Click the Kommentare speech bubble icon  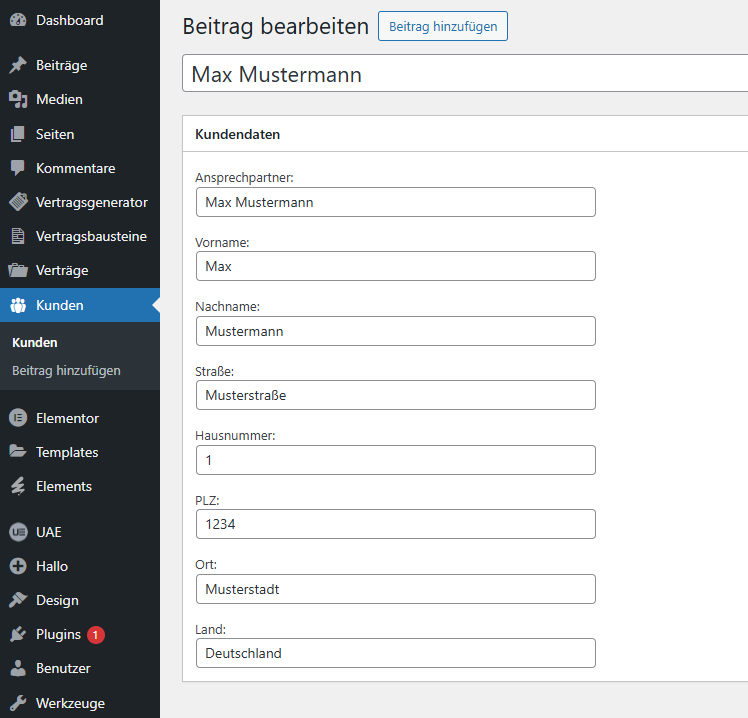(x=18, y=168)
